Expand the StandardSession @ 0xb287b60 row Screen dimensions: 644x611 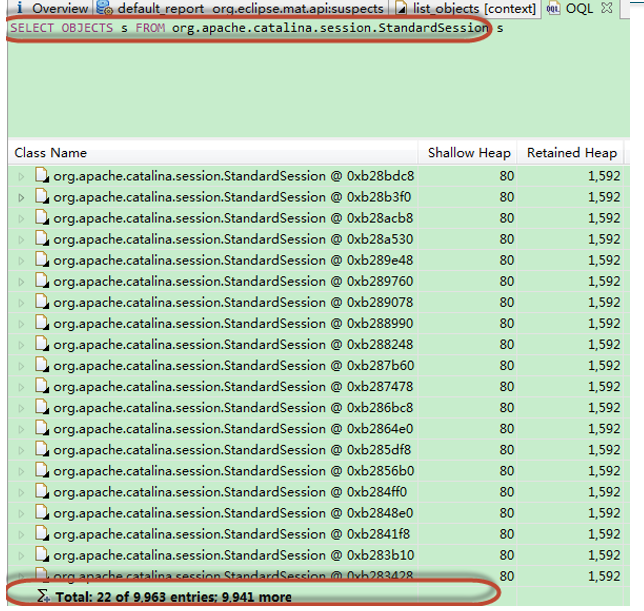pyautogui.click(x=22, y=365)
